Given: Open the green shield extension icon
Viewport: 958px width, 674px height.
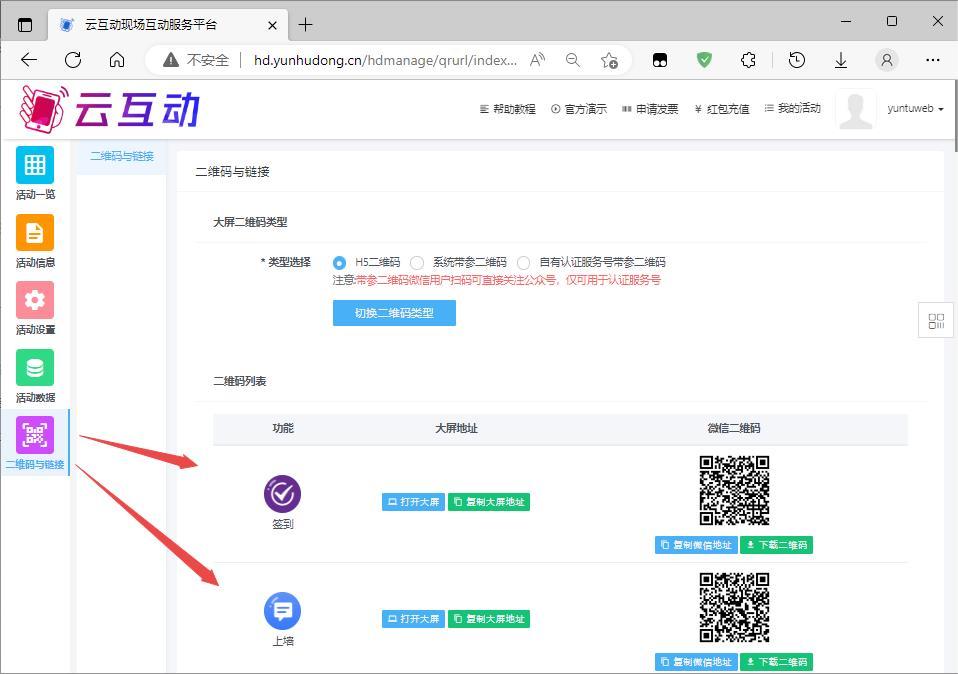Looking at the screenshot, I should point(704,60).
